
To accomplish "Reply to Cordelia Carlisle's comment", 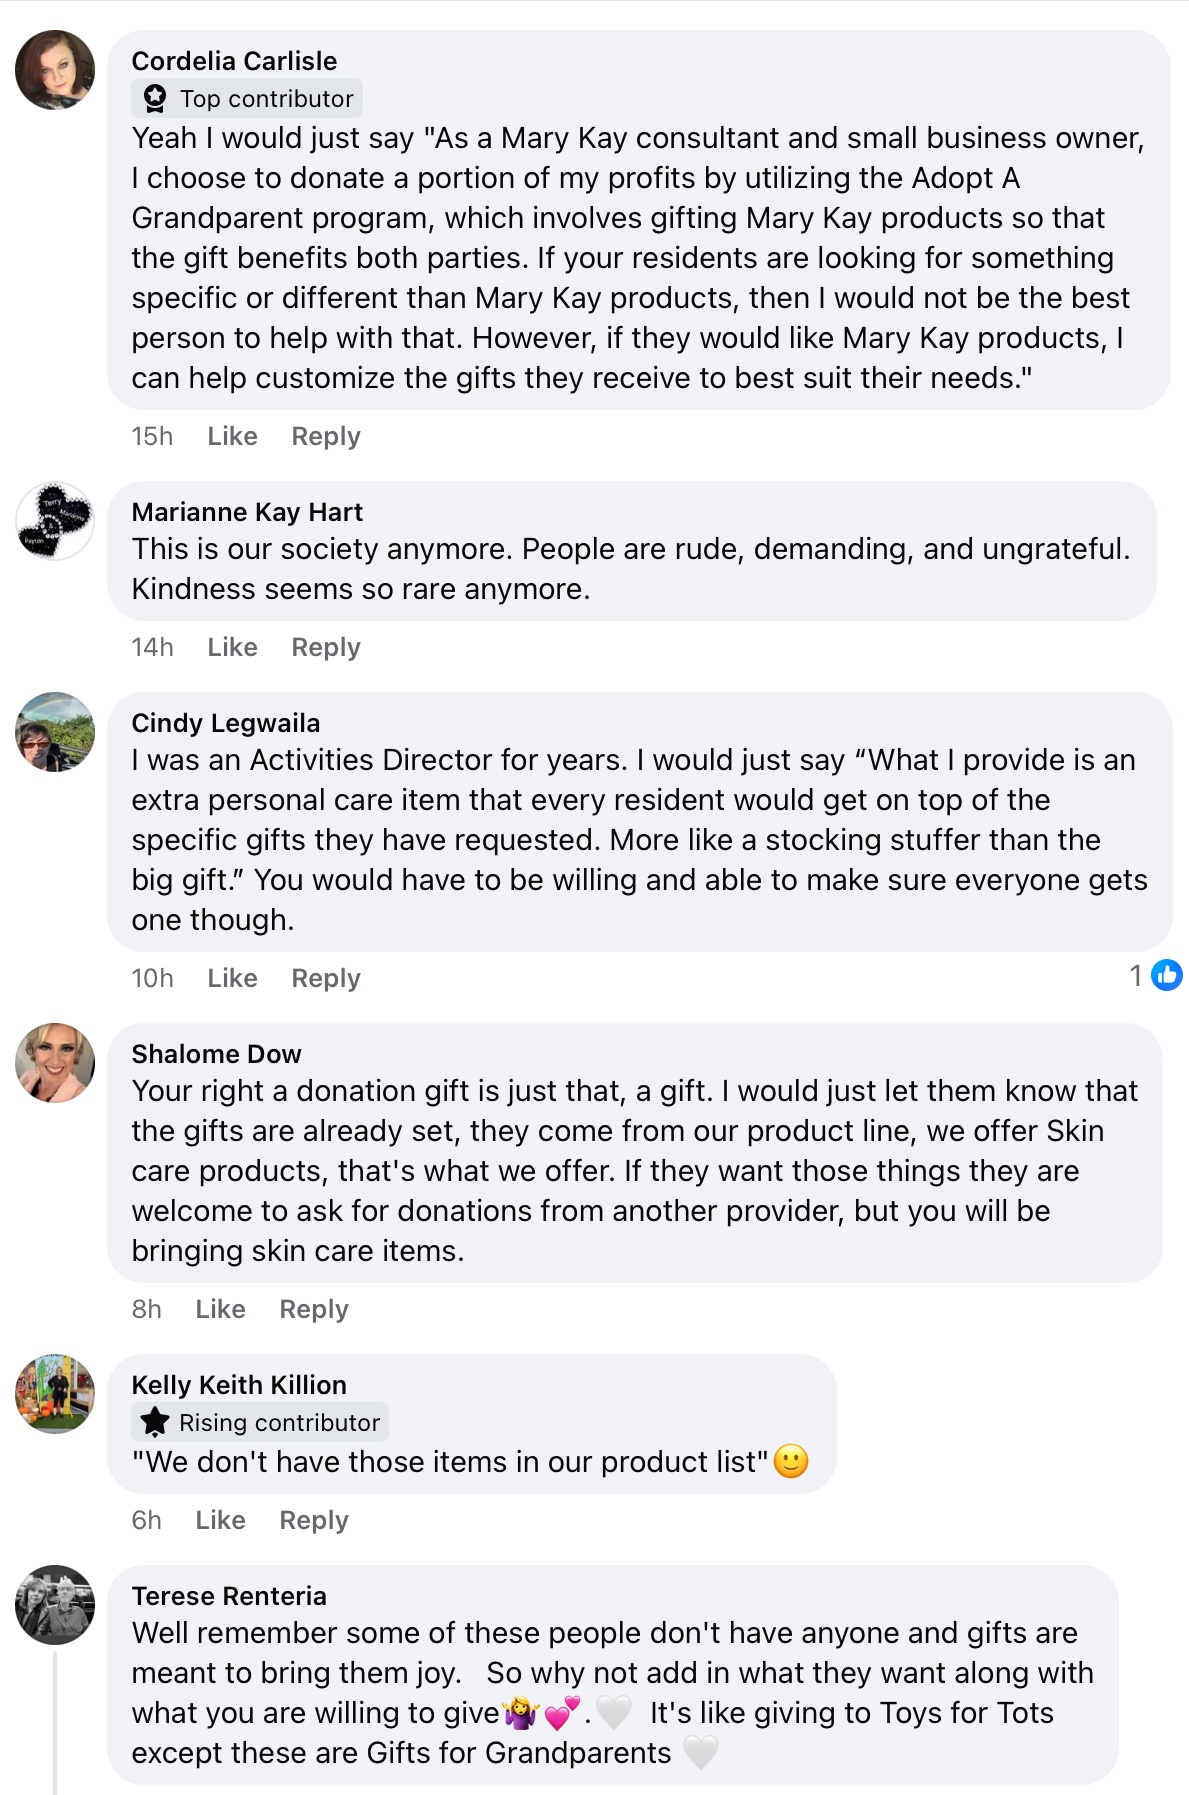I will coord(325,437).
